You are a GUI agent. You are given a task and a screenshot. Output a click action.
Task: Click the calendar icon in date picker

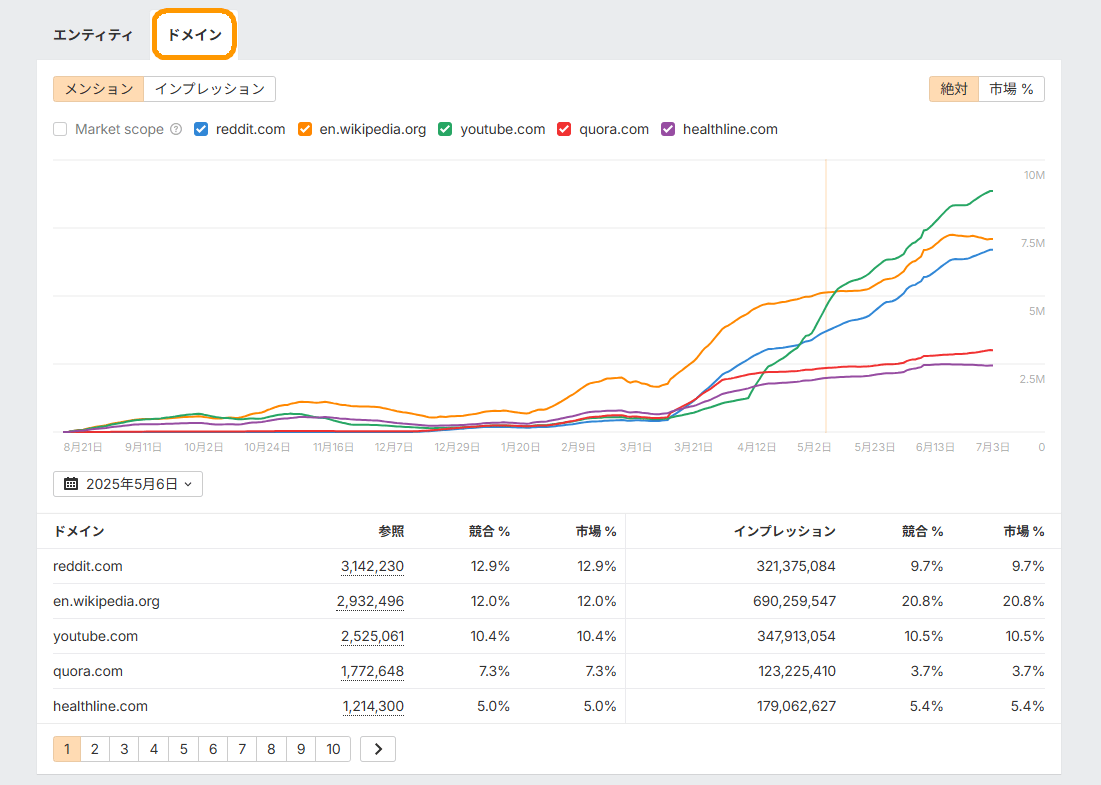click(71, 484)
